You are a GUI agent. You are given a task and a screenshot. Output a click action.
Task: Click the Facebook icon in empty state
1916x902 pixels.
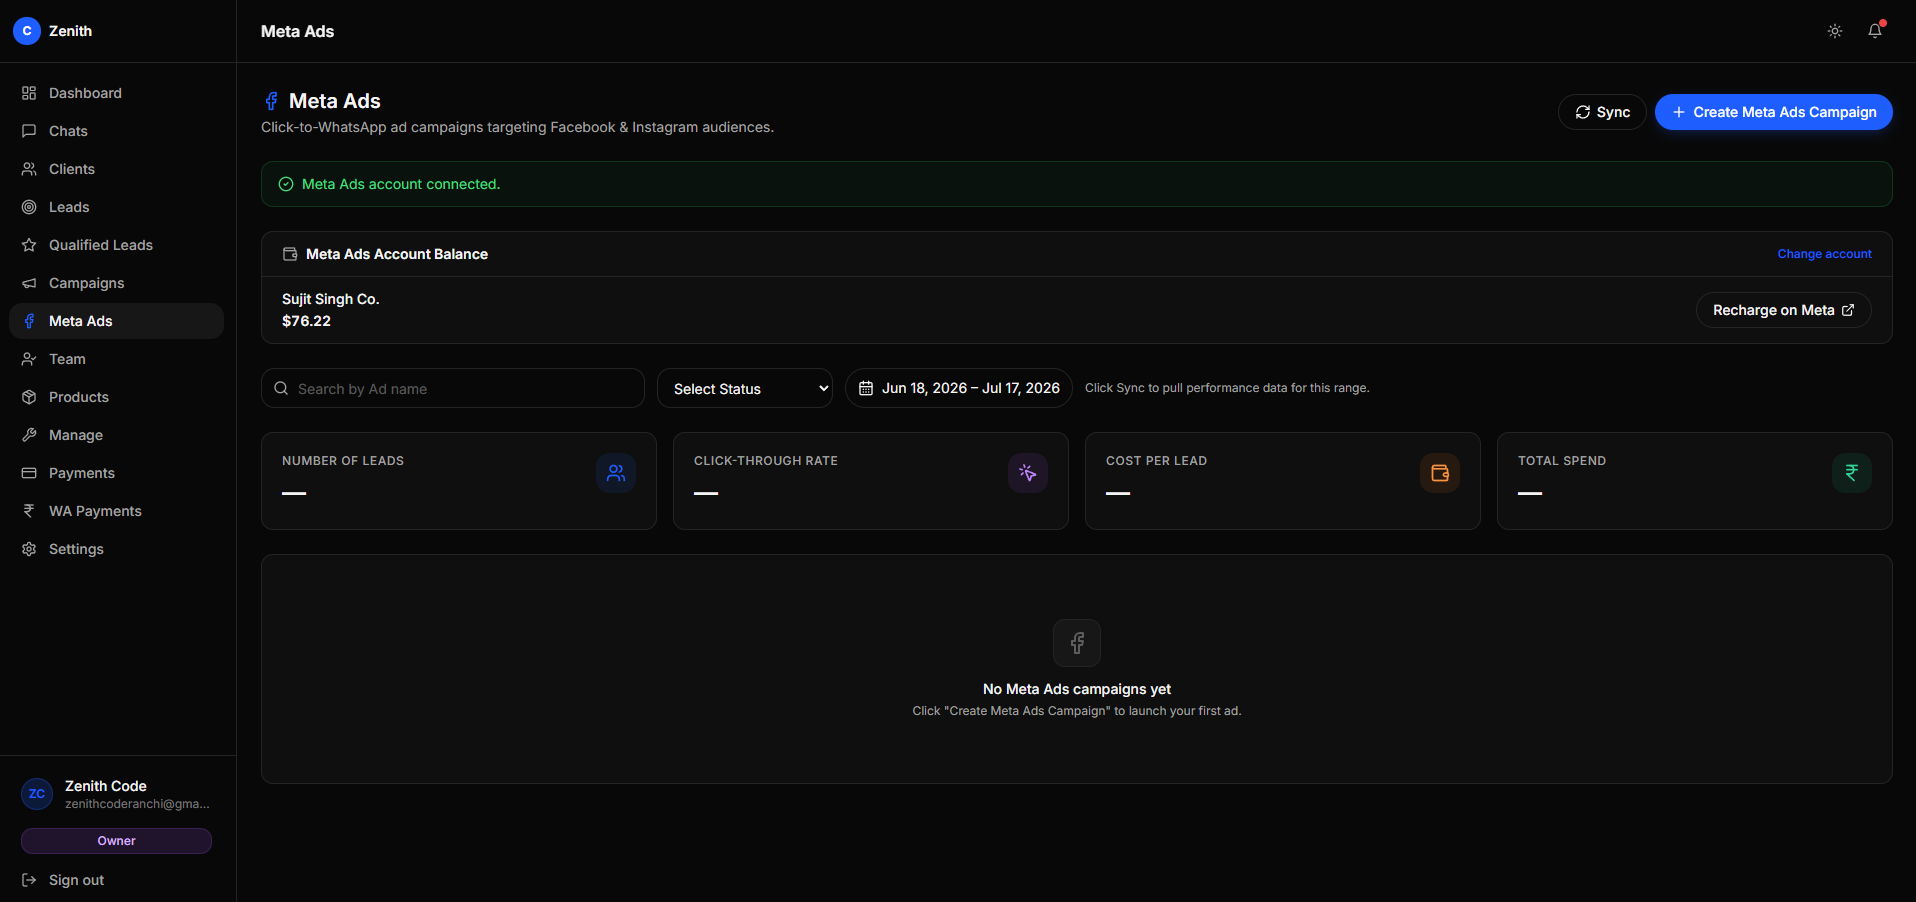point(1077,643)
